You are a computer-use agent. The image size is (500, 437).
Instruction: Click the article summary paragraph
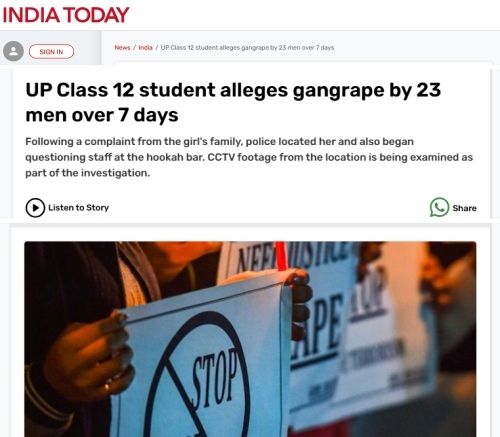(249, 157)
